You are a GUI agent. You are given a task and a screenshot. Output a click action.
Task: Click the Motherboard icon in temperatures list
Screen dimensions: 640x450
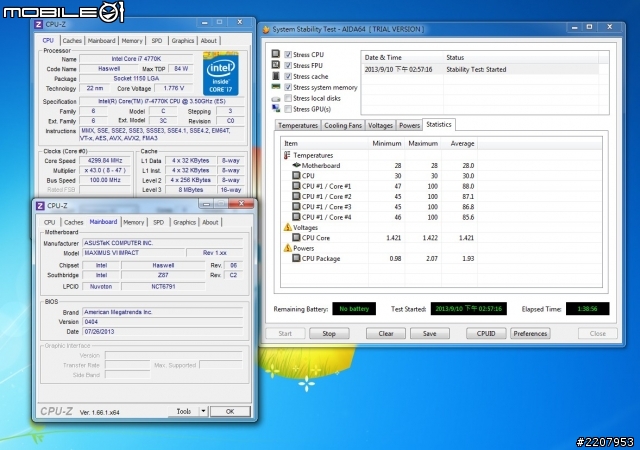296,165
